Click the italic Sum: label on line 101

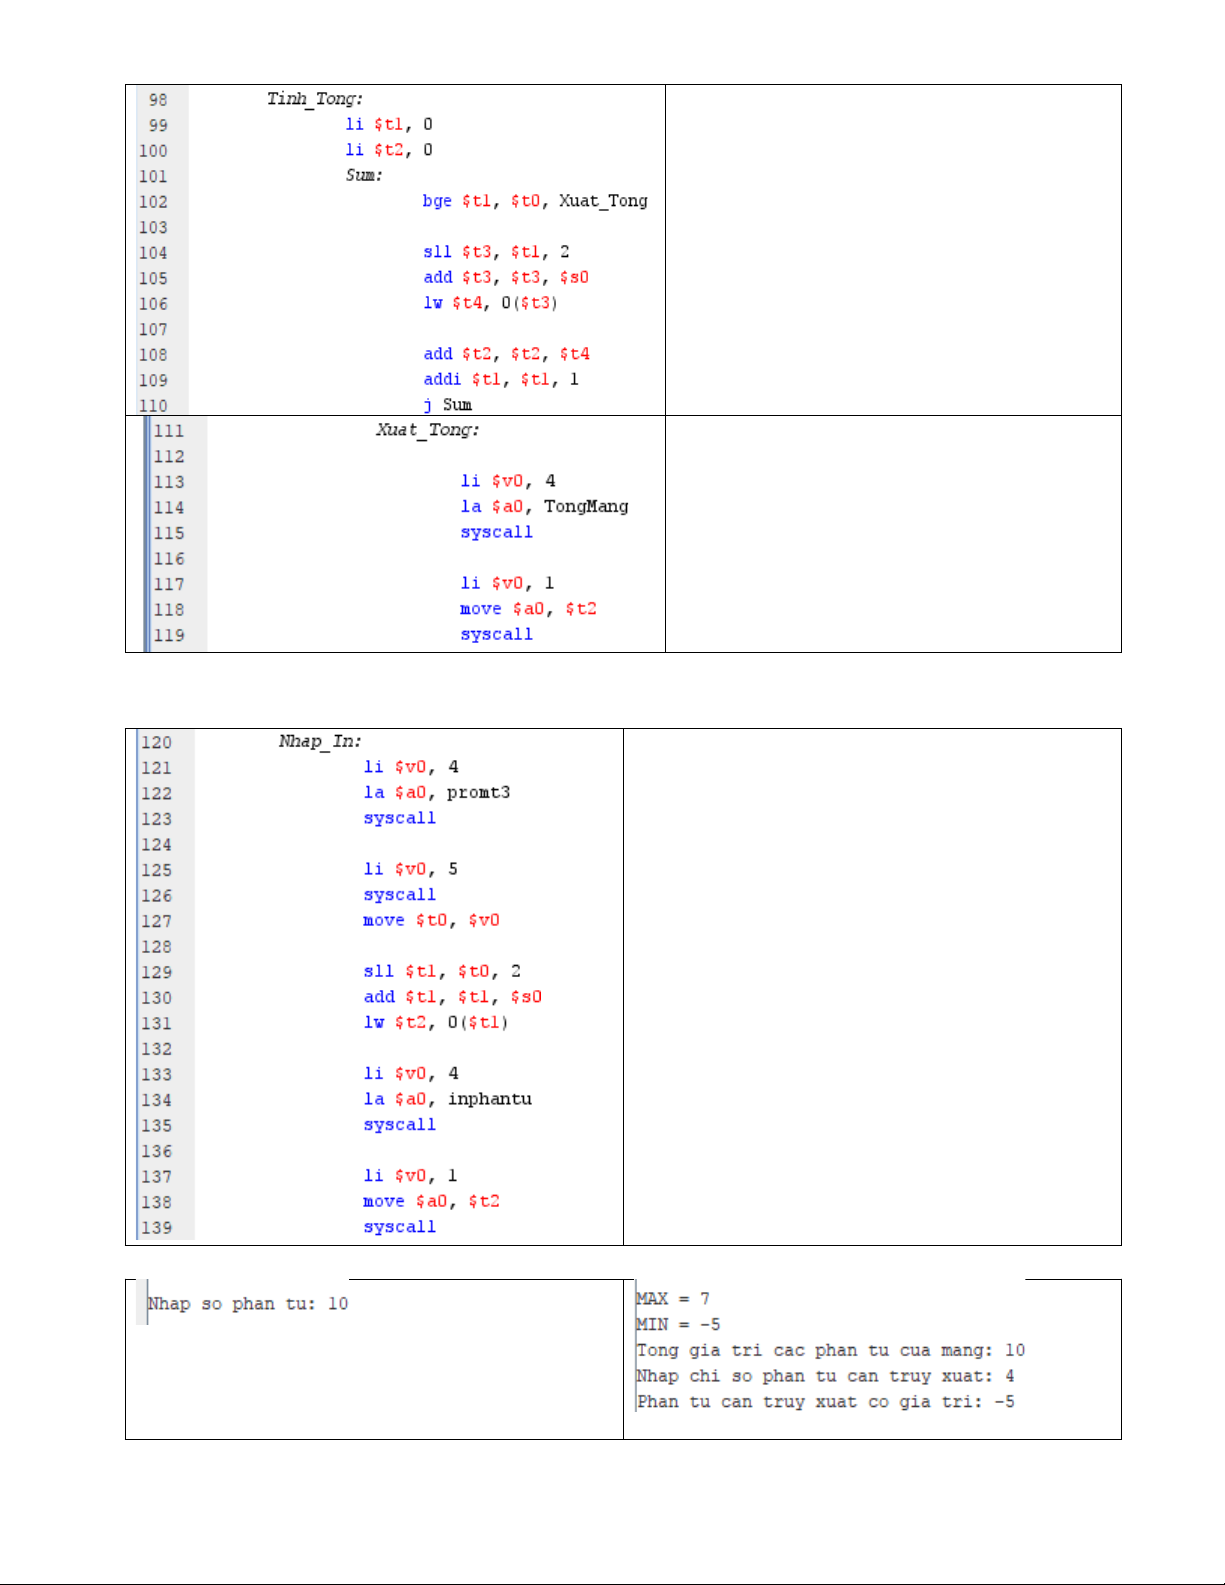point(364,175)
